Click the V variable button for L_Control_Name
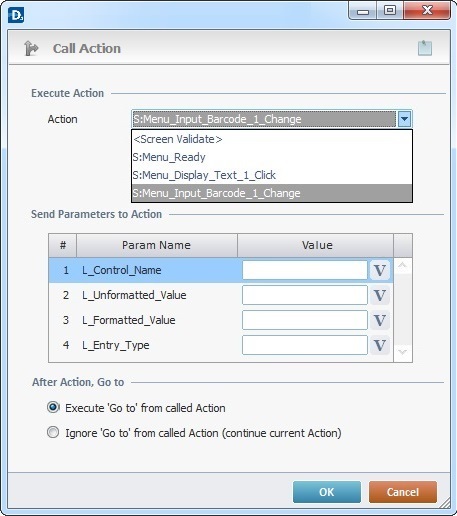This screenshot has height=516, width=457. point(380,270)
